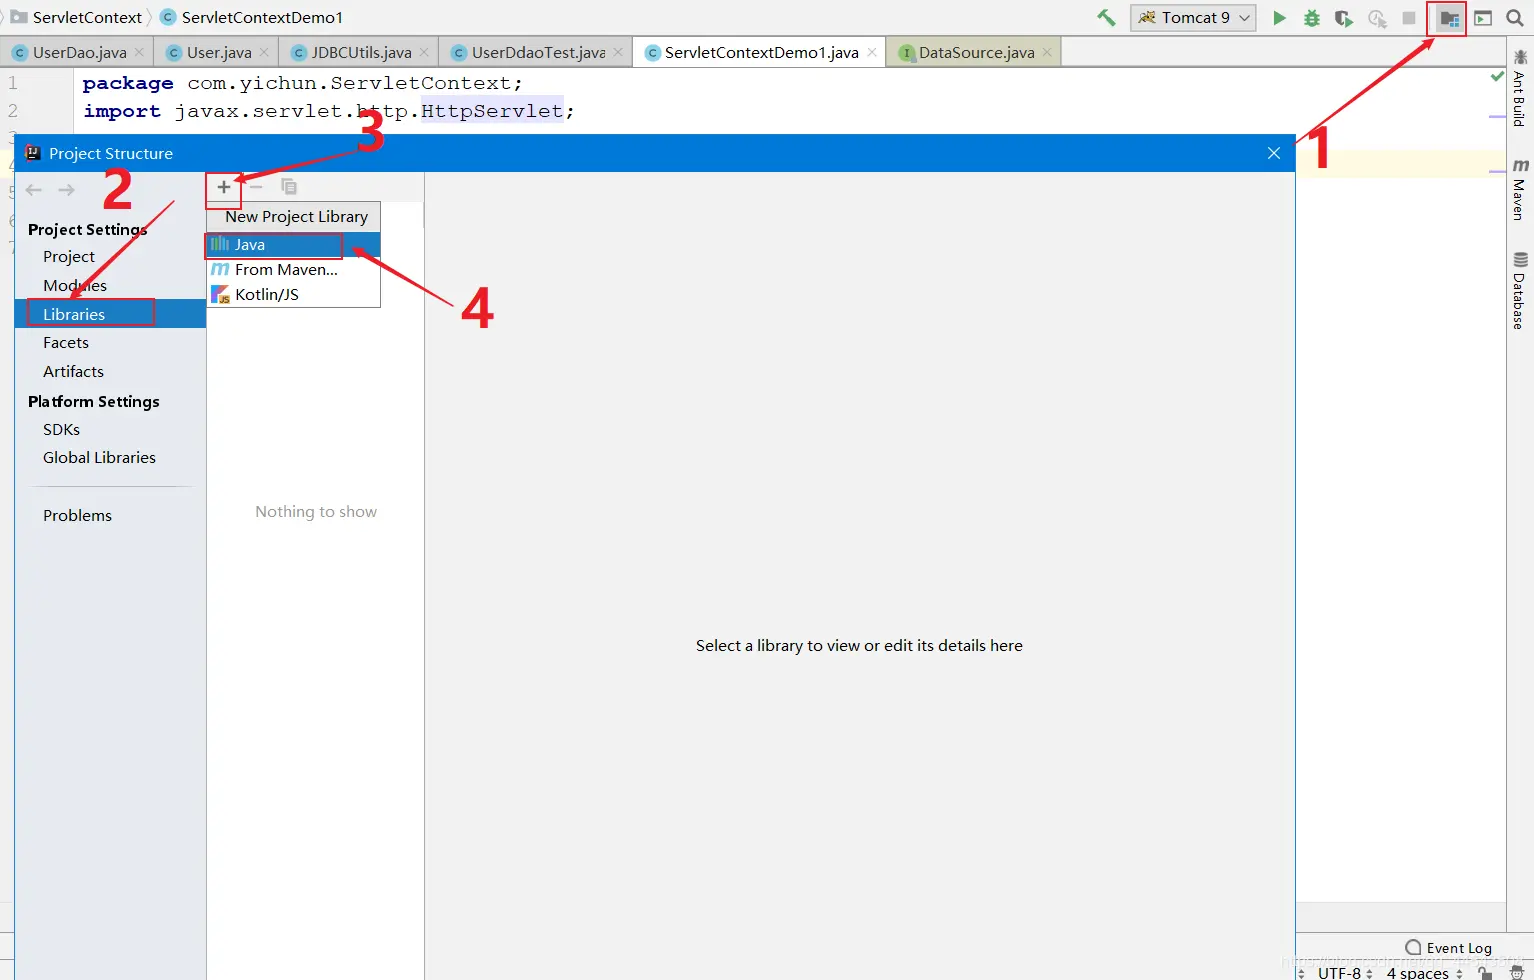The width and height of the screenshot is (1534, 980).
Task: Open the Maven tool window
Action: click(1519, 189)
